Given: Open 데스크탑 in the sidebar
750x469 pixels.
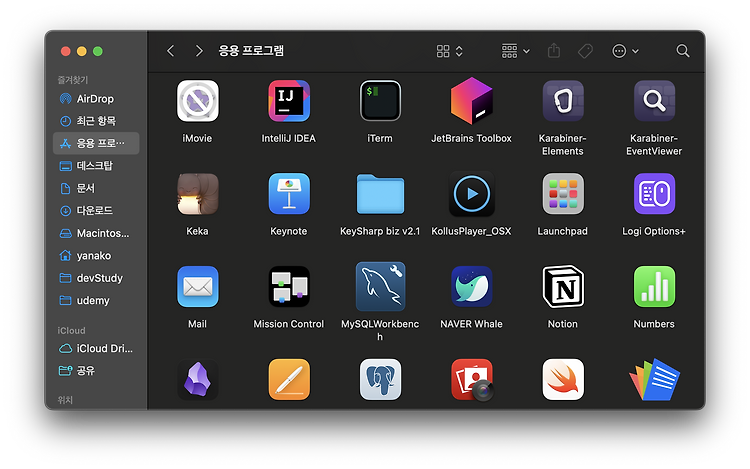Looking at the screenshot, I should click(x=96, y=166).
